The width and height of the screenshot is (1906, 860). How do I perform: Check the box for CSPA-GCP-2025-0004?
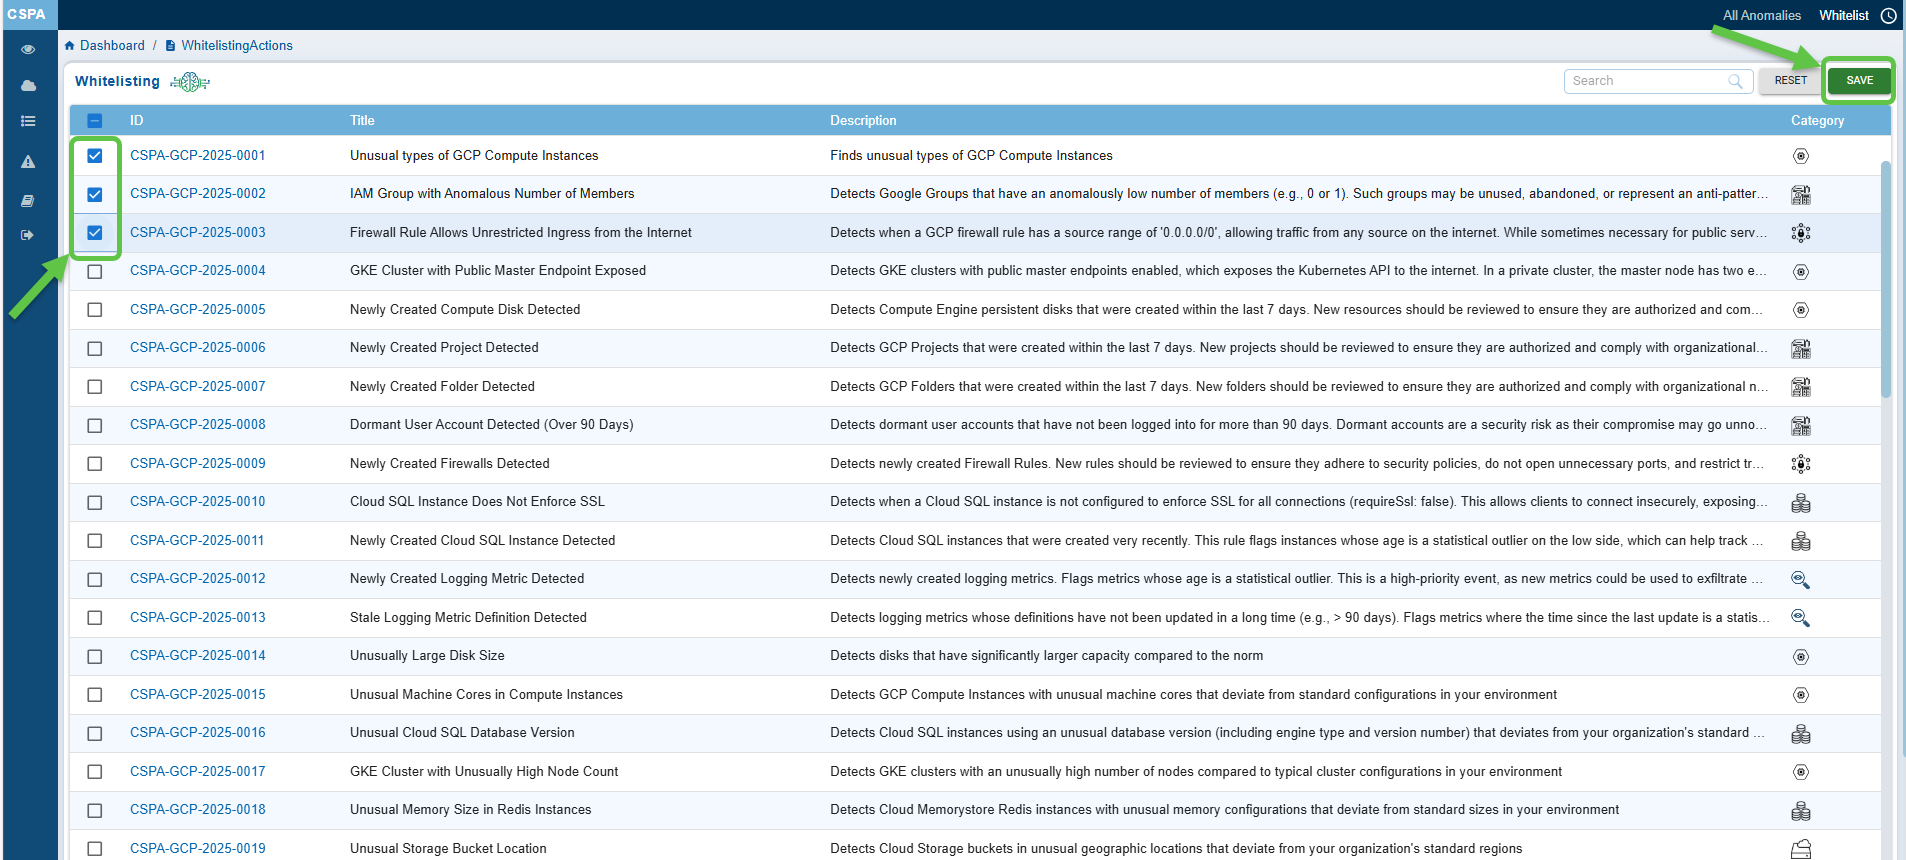(95, 271)
